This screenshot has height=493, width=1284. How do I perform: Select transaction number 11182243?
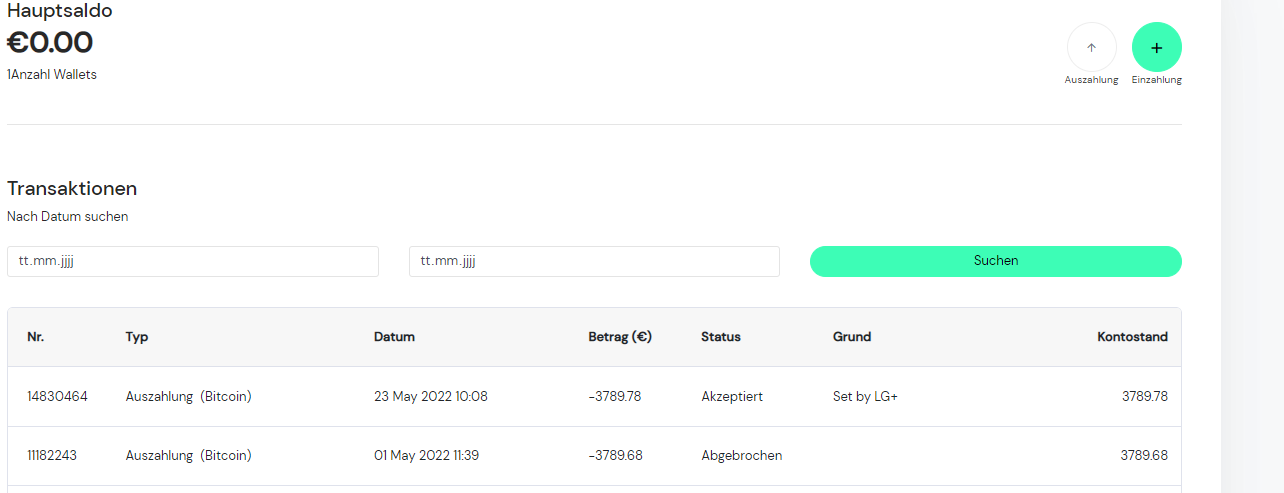coord(52,455)
